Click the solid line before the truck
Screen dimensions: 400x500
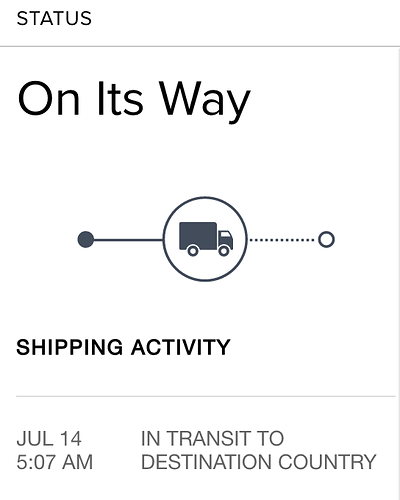click(x=128, y=240)
